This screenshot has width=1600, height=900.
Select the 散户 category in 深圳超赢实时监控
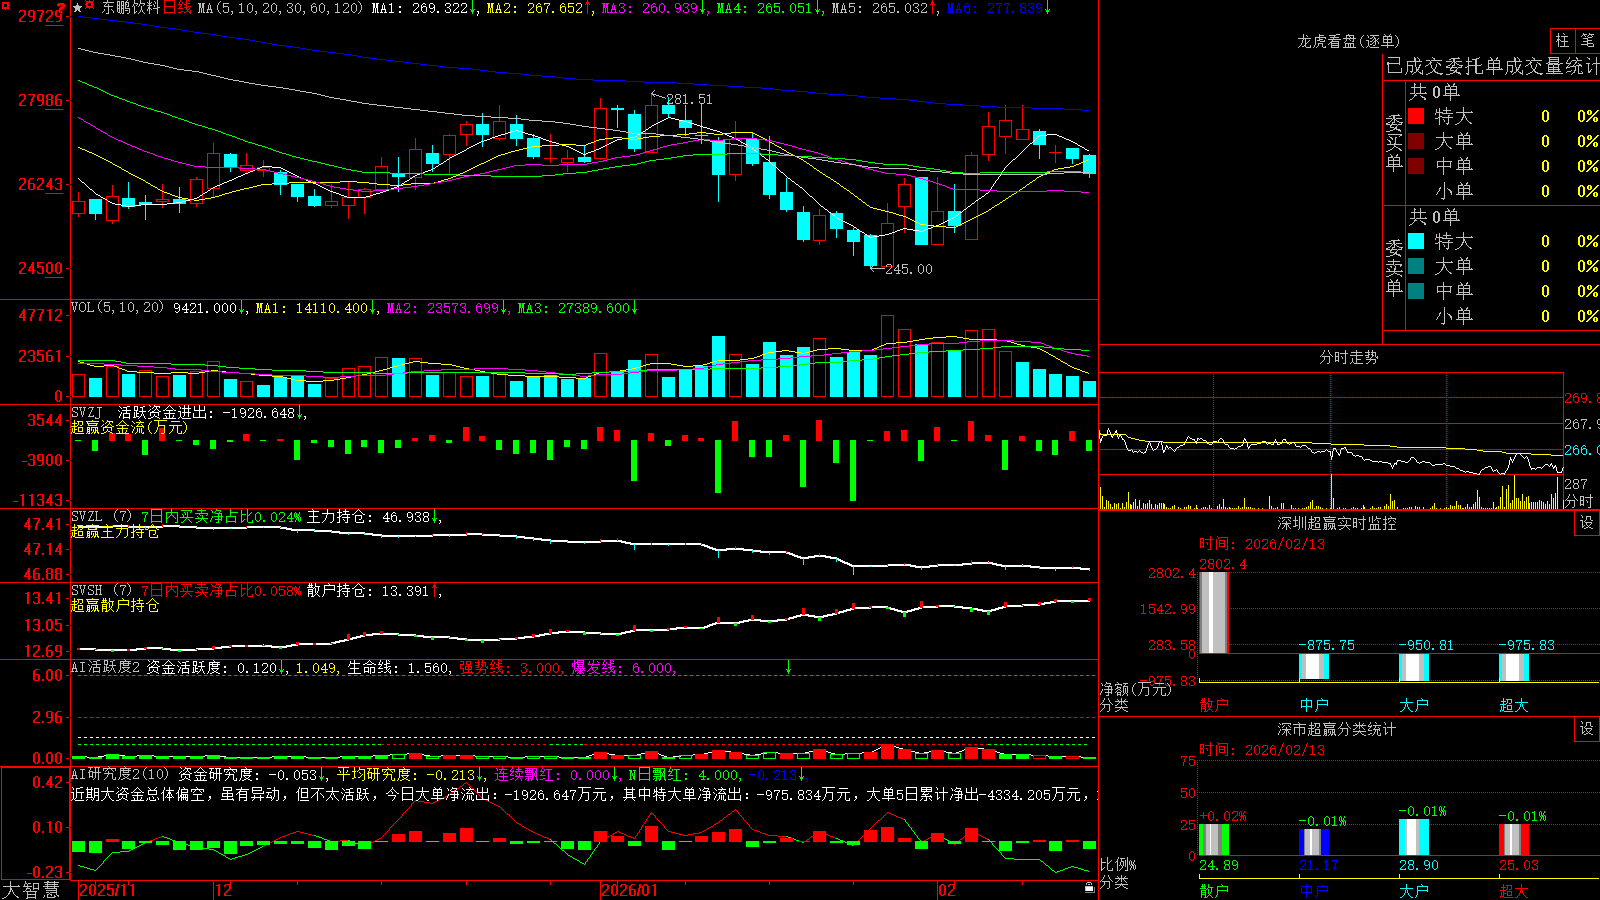click(1214, 705)
